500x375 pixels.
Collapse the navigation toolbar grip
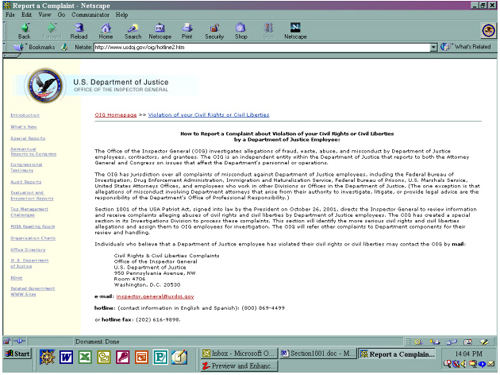[5, 31]
